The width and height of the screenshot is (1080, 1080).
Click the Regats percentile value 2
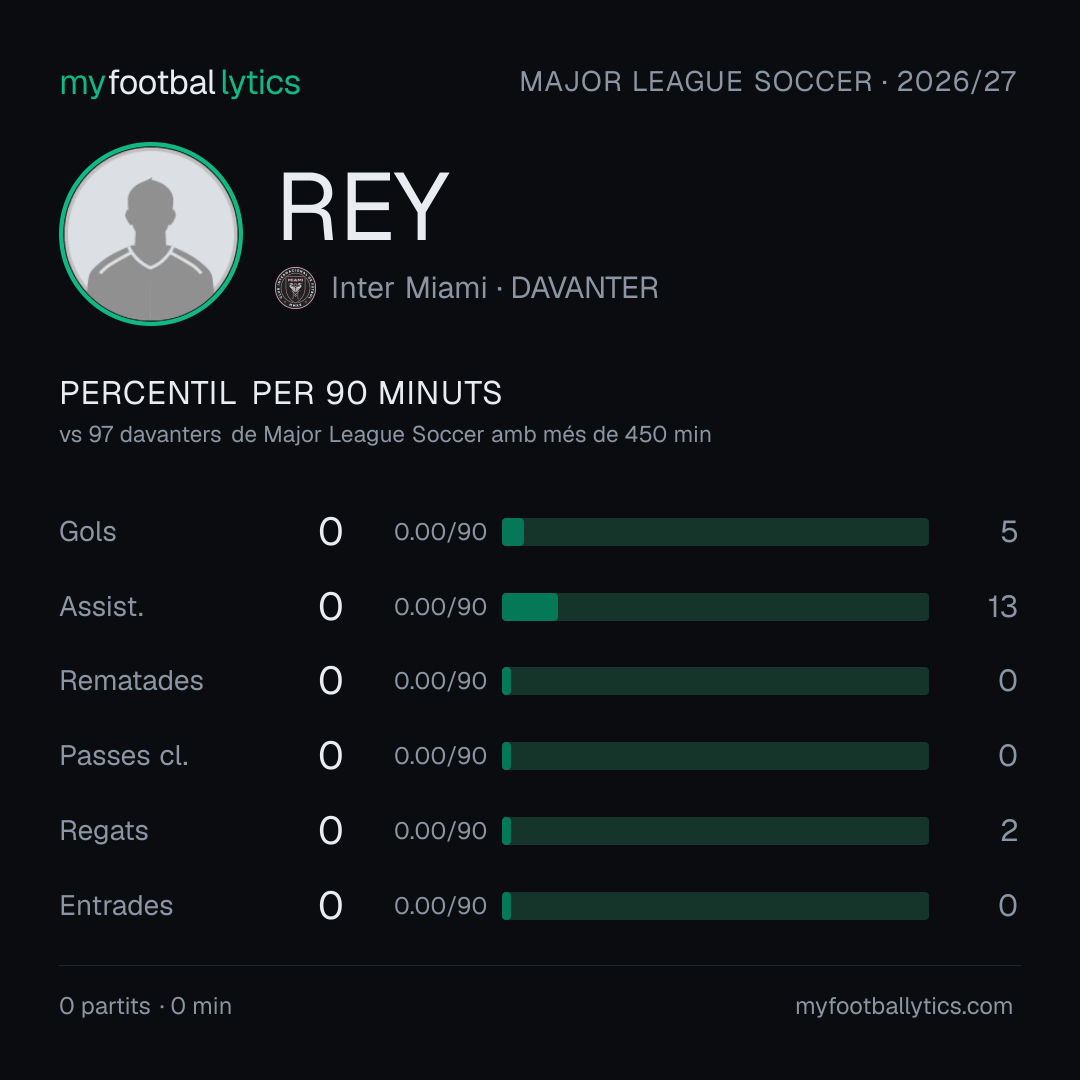pos(1009,831)
